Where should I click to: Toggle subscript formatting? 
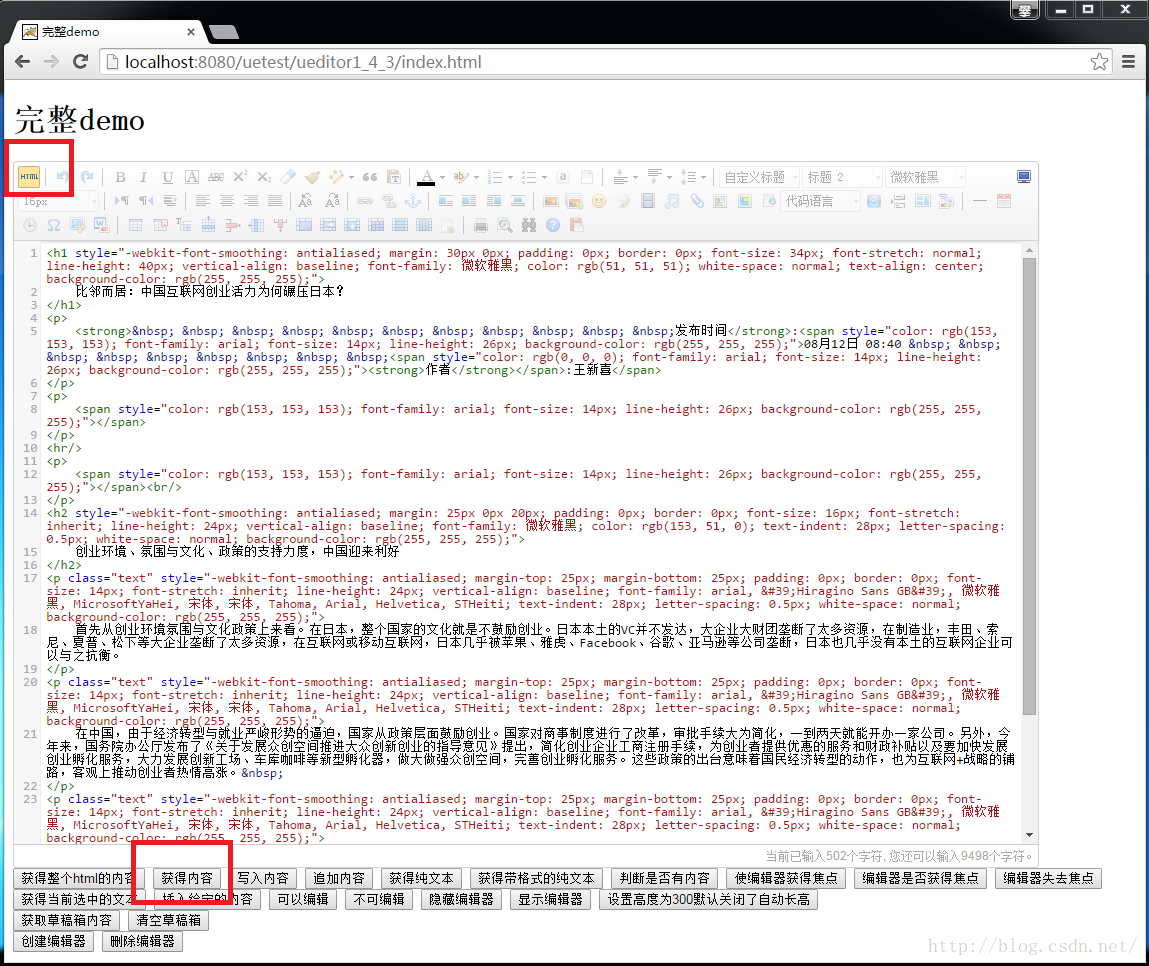pyautogui.click(x=265, y=177)
